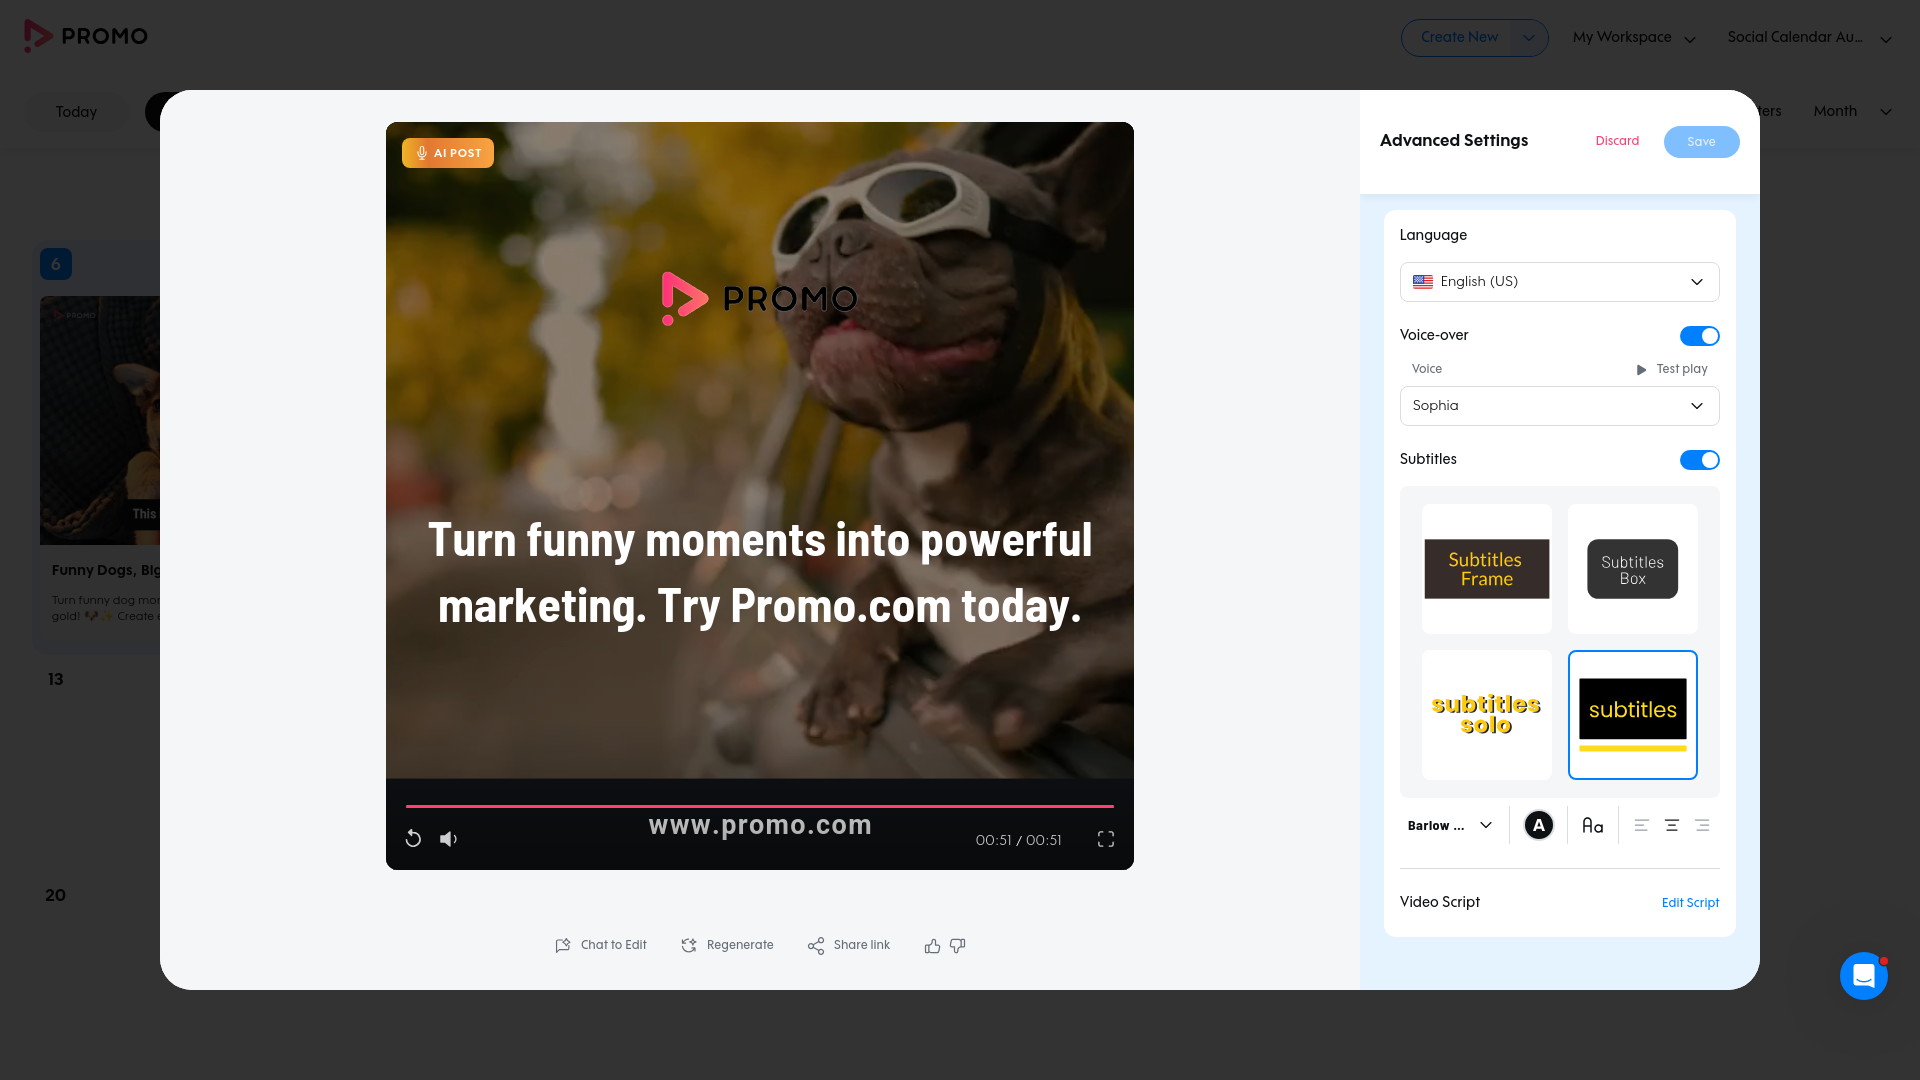This screenshot has width=1920, height=1080.
Task: Click the thumbs up feedback icon
Action: pyautogui.click(x=932, y=945)
